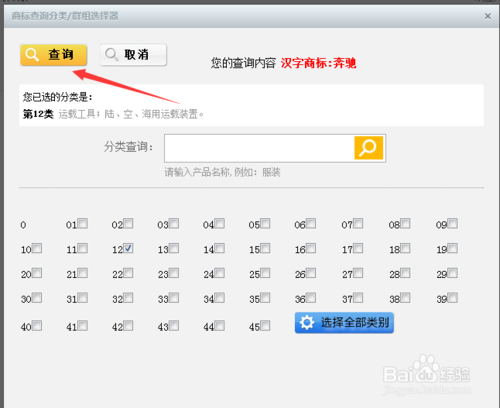Click the 第12类 selected category text
Image resolution: width=500 pixels, height=408 pixels.
point(38,114)
